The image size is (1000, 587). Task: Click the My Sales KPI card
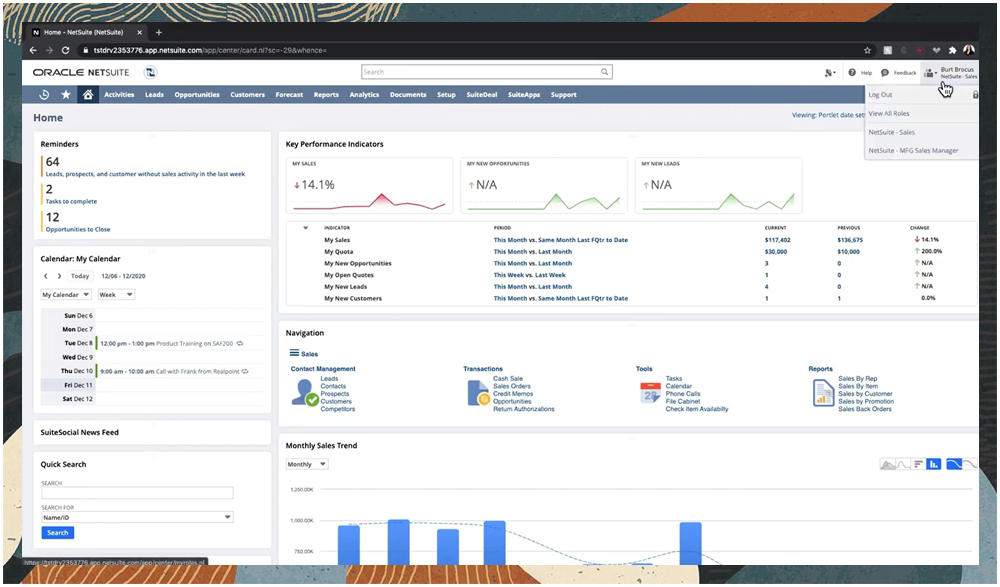pyautogui.click(x=369, y=186)
